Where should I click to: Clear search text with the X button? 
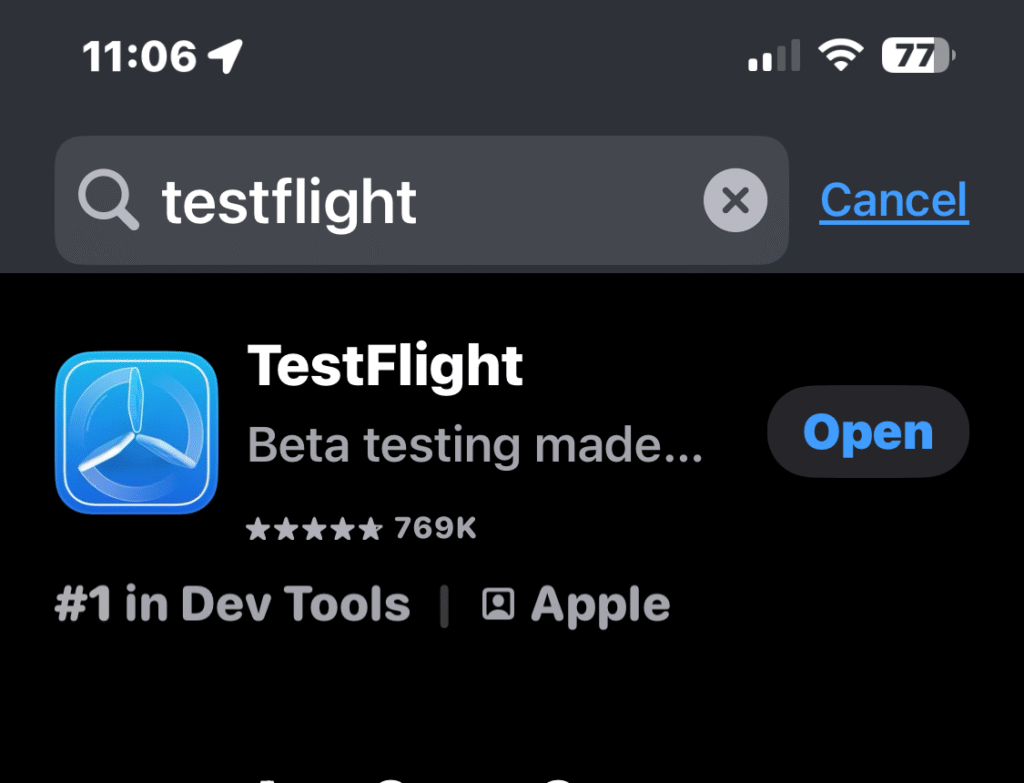click(x=735, y=201)
